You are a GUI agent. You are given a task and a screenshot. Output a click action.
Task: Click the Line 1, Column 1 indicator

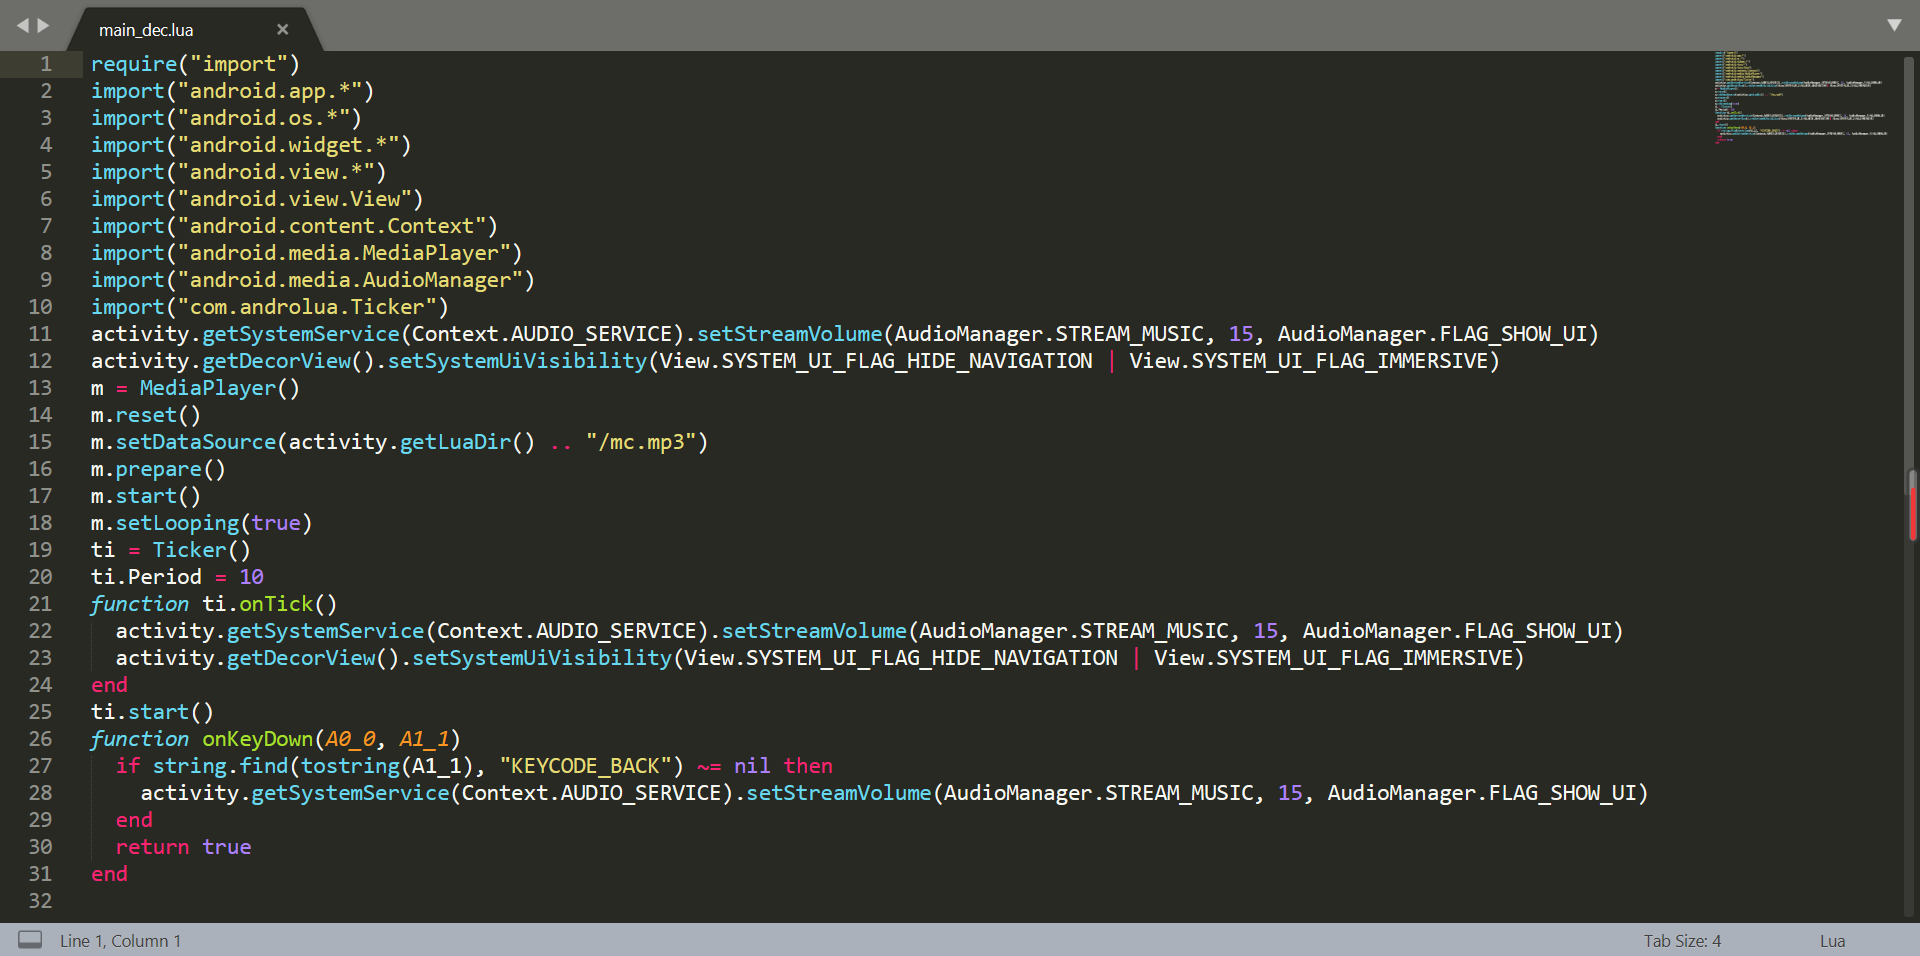coord(120,941)
